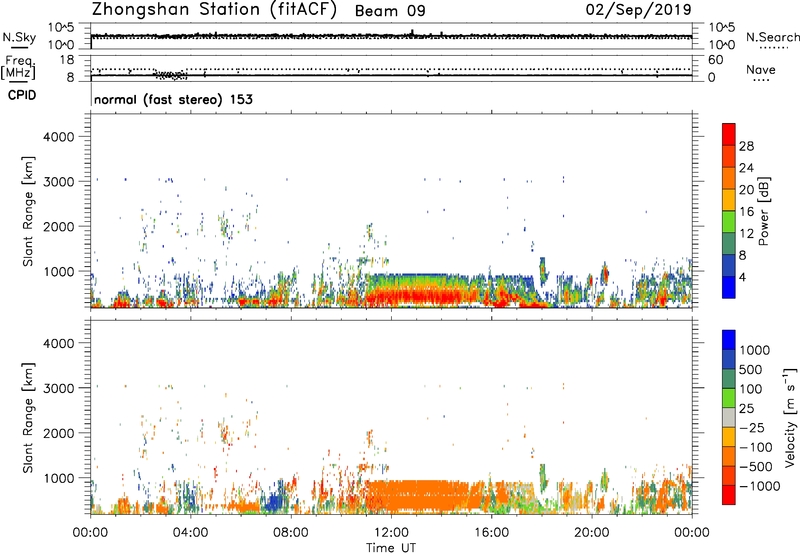Click the '04:00' time axis label

[x=190, y=533]
